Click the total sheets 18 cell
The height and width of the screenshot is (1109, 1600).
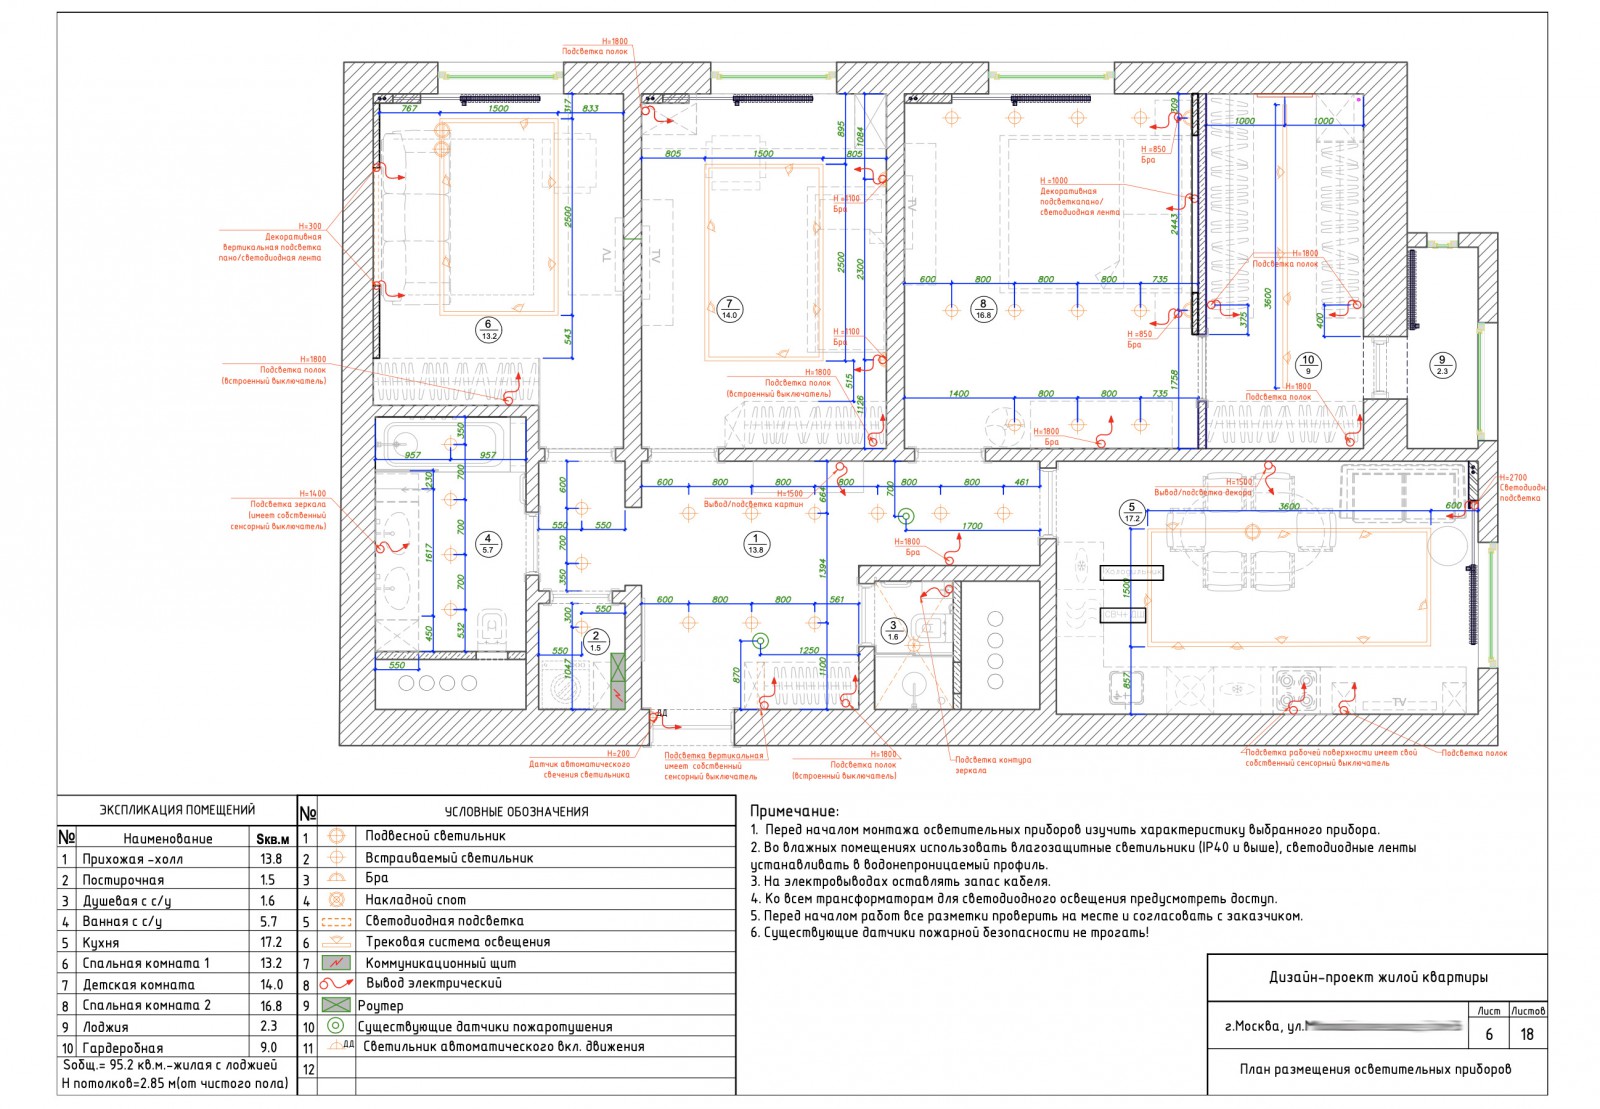1527,1035
